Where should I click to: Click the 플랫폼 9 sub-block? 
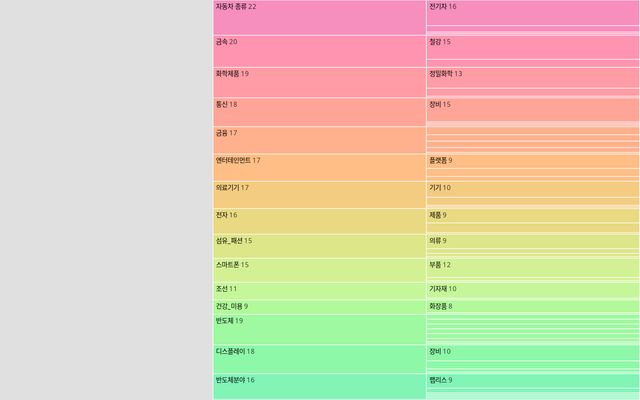tap(533, 161)
